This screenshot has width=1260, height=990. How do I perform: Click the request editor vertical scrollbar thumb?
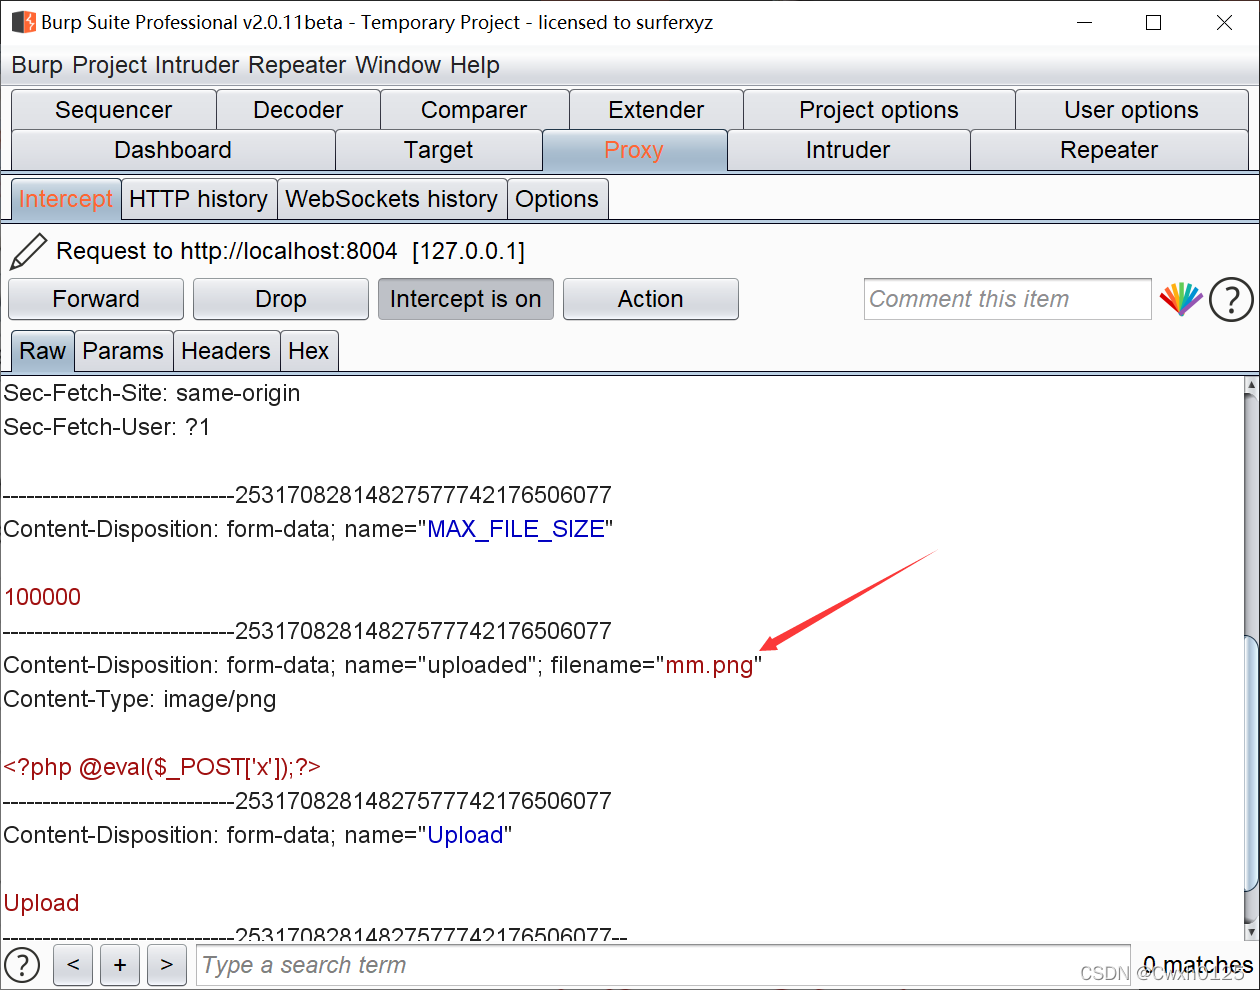point(1250,765)
